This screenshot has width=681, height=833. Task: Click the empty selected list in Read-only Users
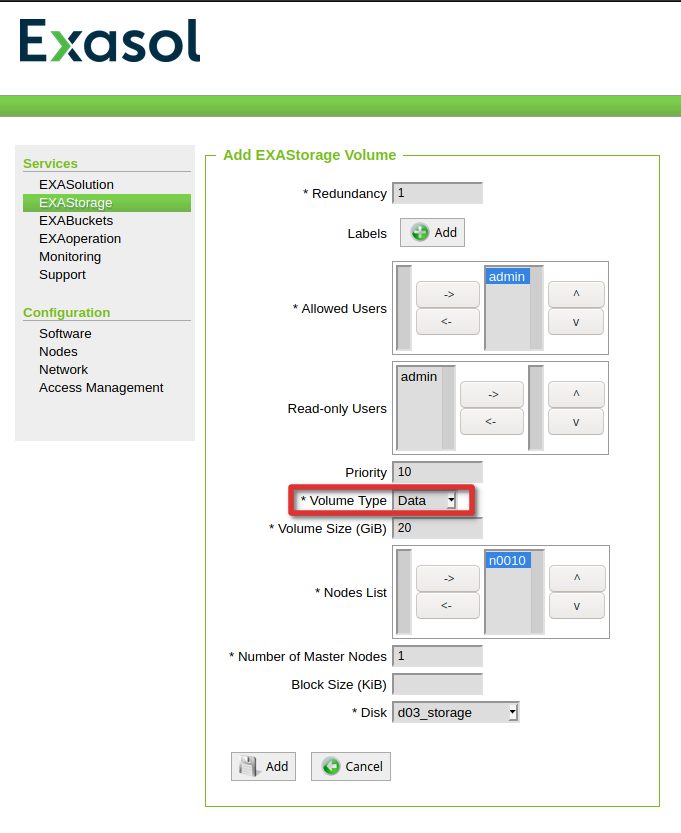tap(536, 408)
